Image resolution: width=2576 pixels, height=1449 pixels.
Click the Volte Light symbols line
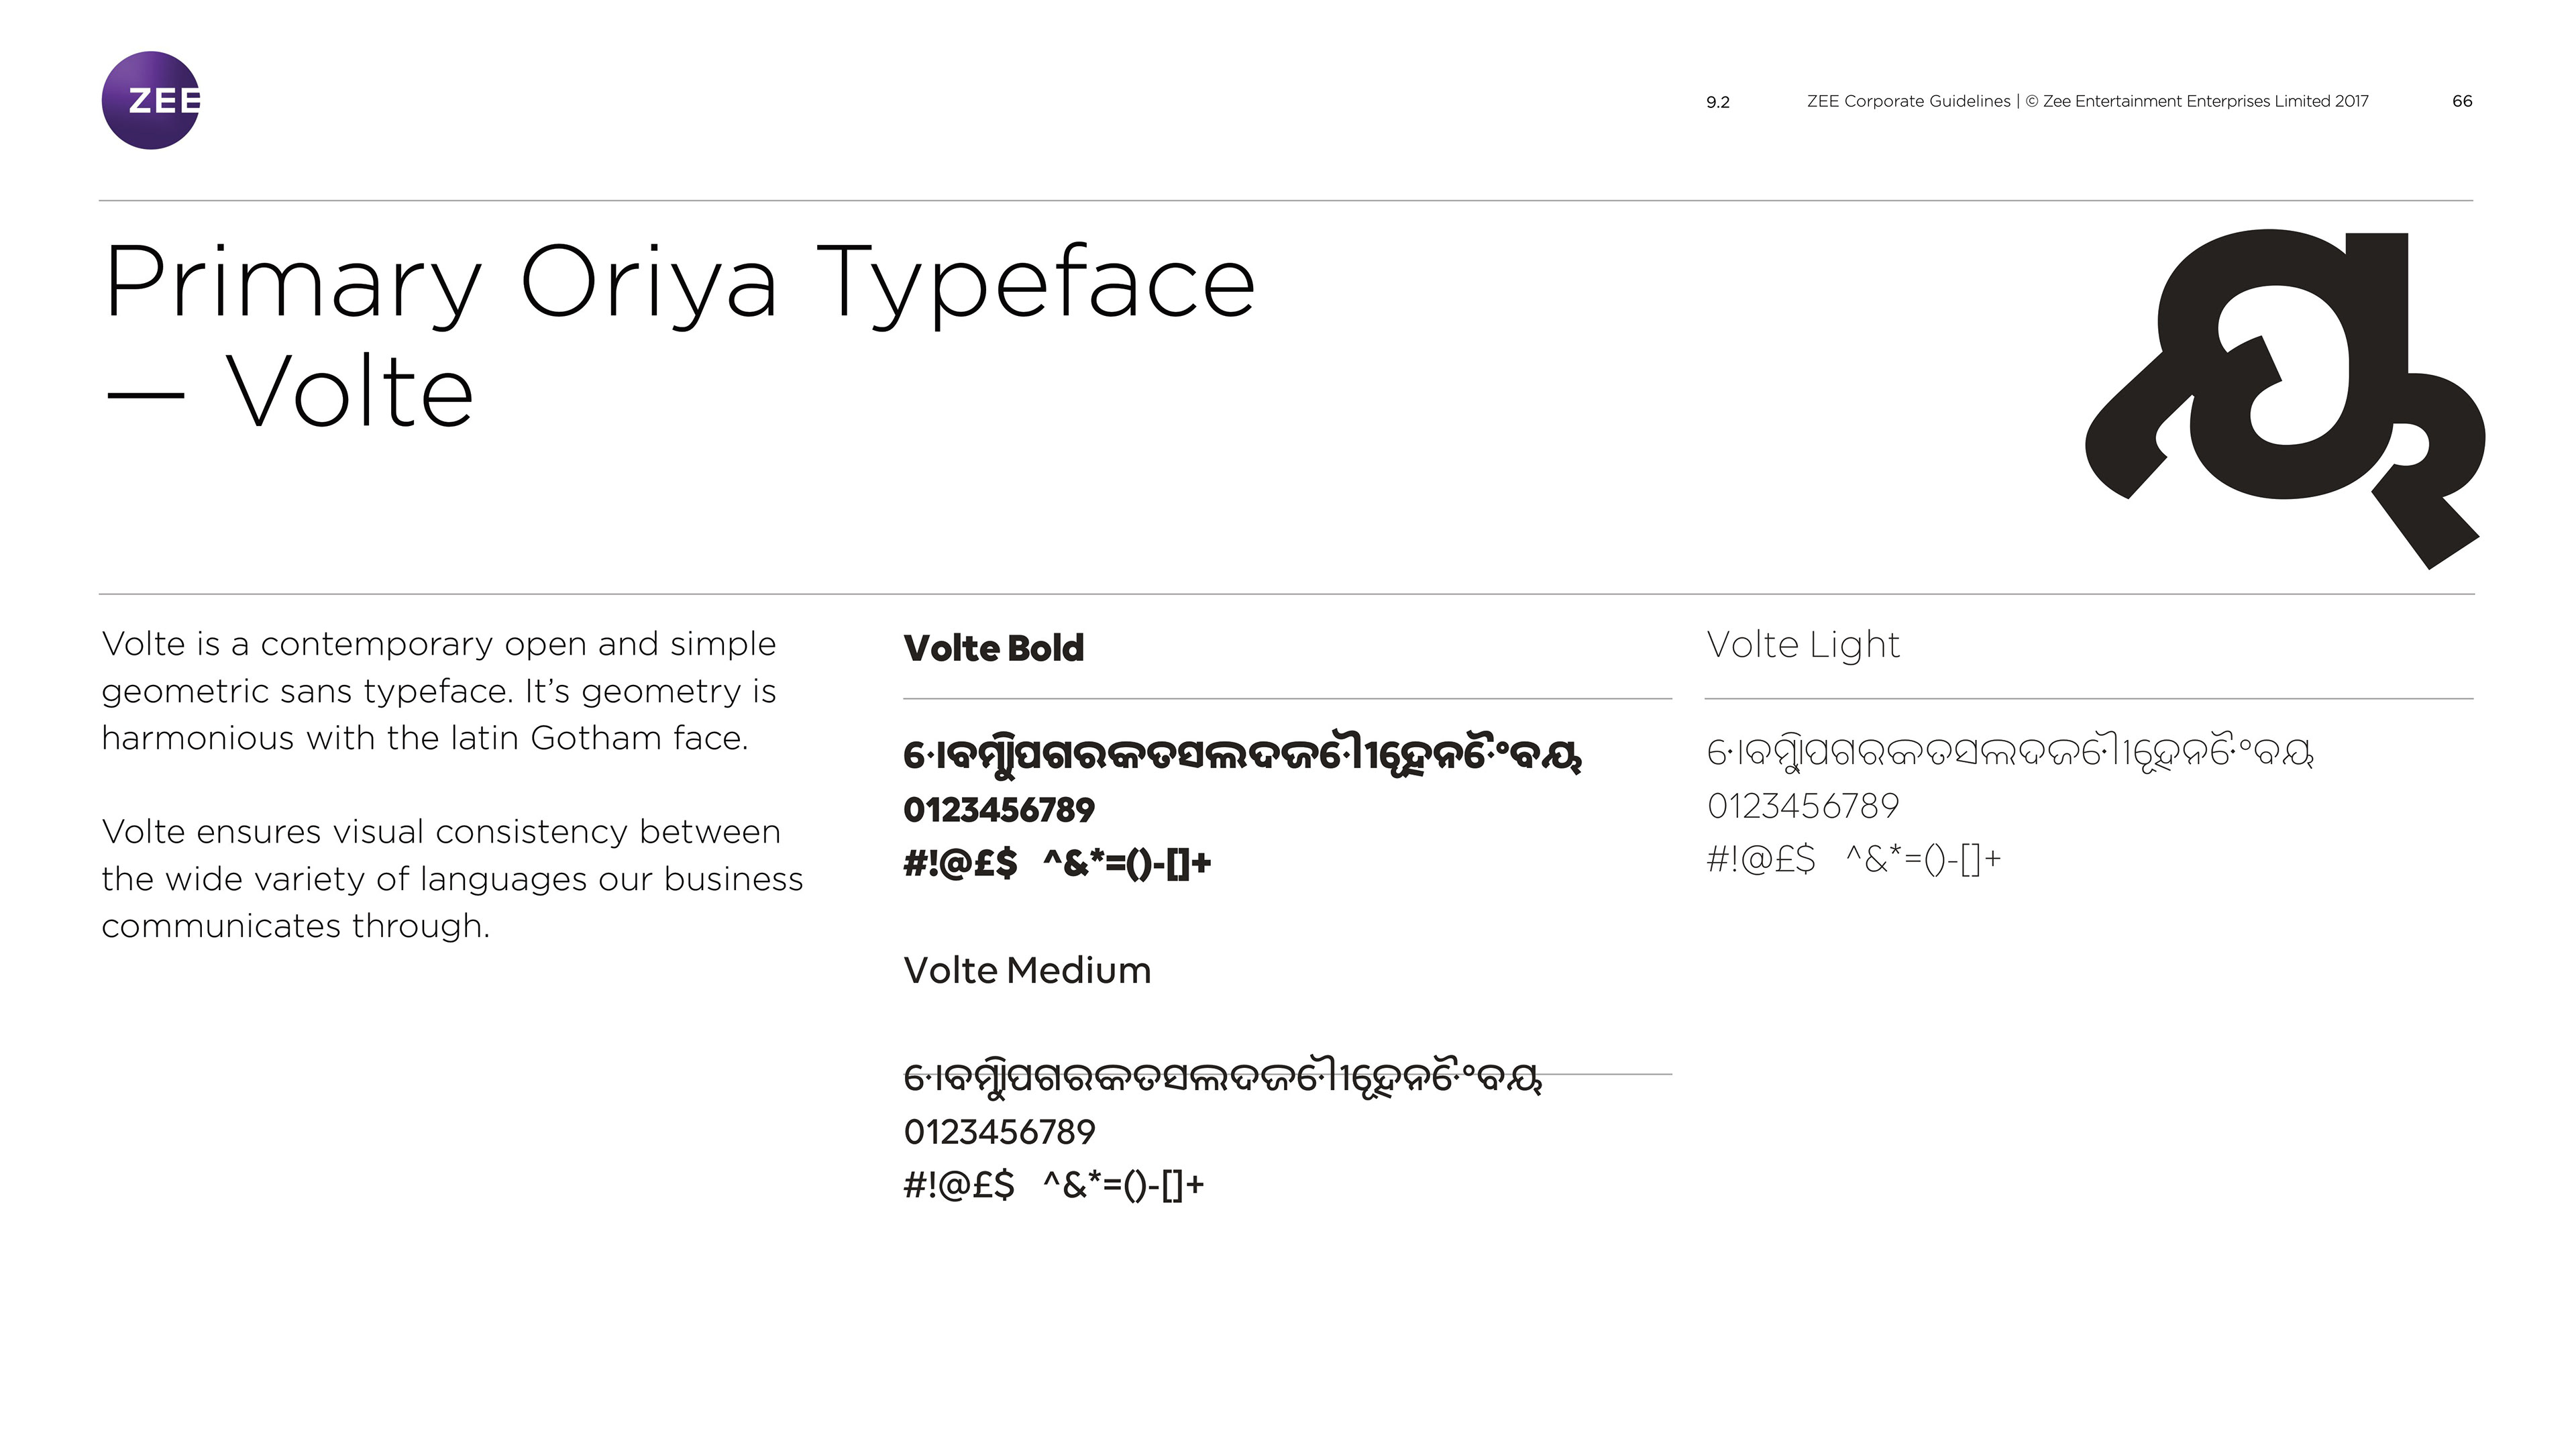(x=1853, y=859)
